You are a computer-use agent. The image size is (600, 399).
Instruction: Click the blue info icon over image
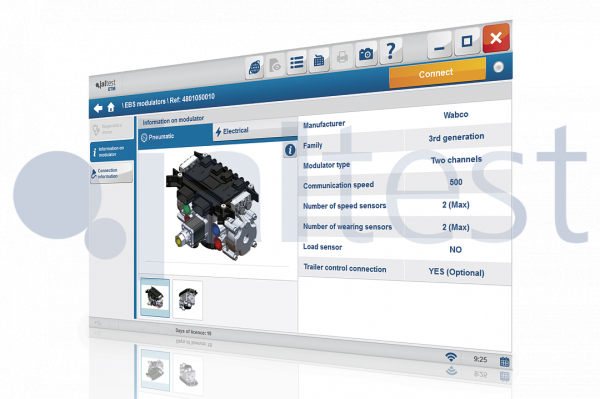290,150
